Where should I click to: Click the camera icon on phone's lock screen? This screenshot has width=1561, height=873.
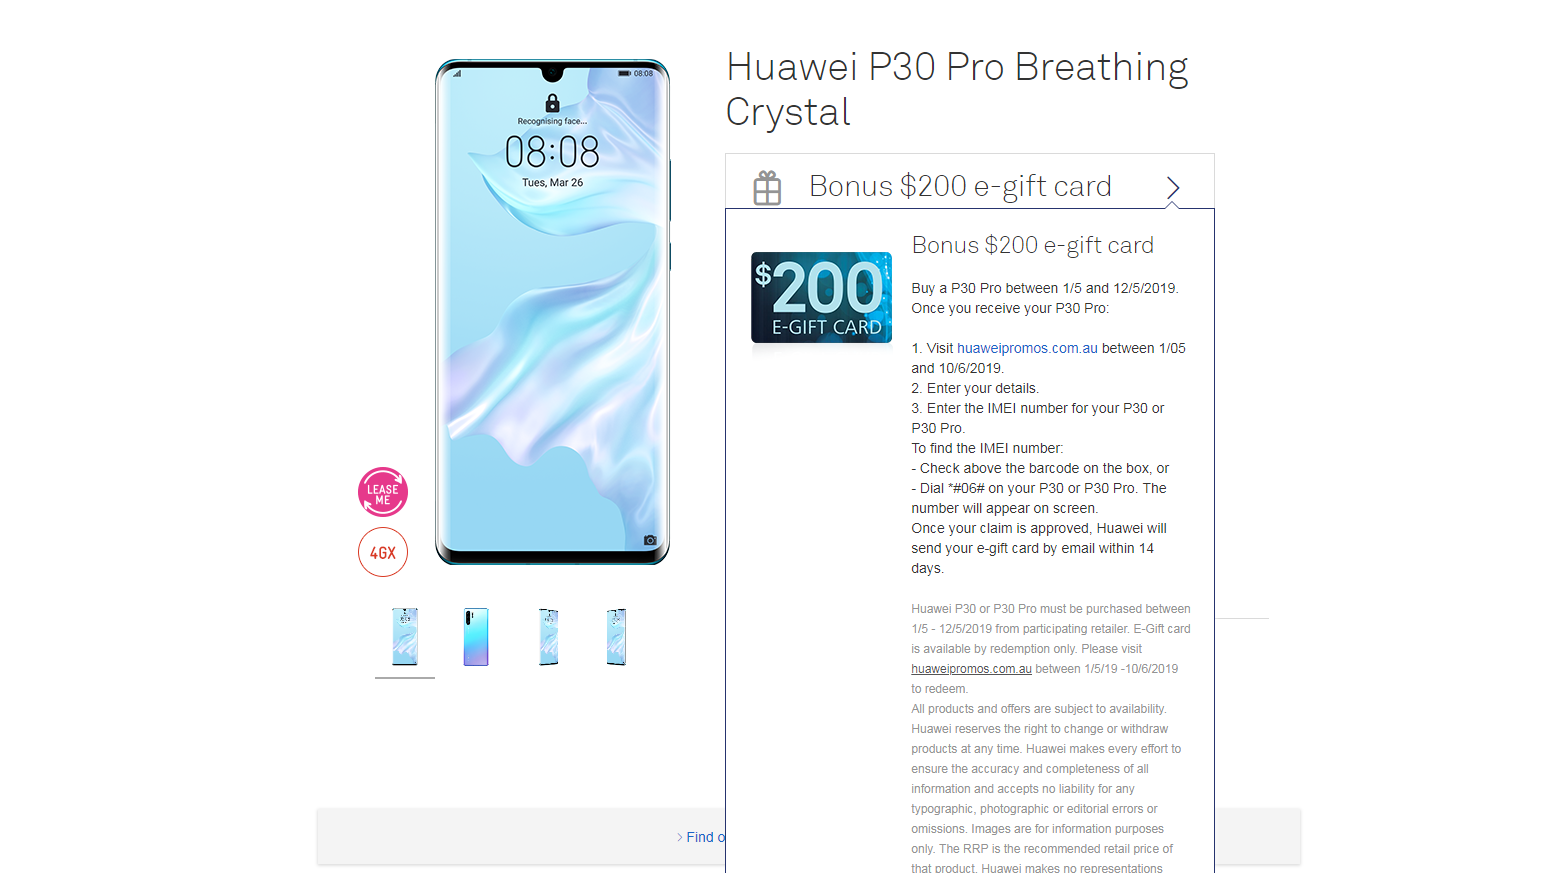(650, 540)
